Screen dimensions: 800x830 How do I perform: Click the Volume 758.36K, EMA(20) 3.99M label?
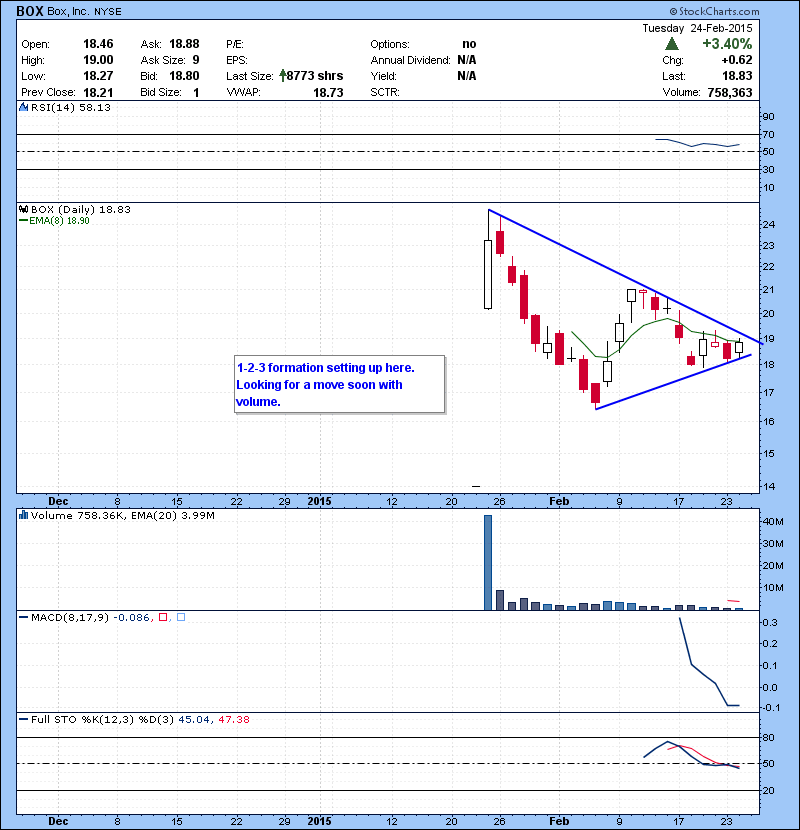tap(123, 515)
